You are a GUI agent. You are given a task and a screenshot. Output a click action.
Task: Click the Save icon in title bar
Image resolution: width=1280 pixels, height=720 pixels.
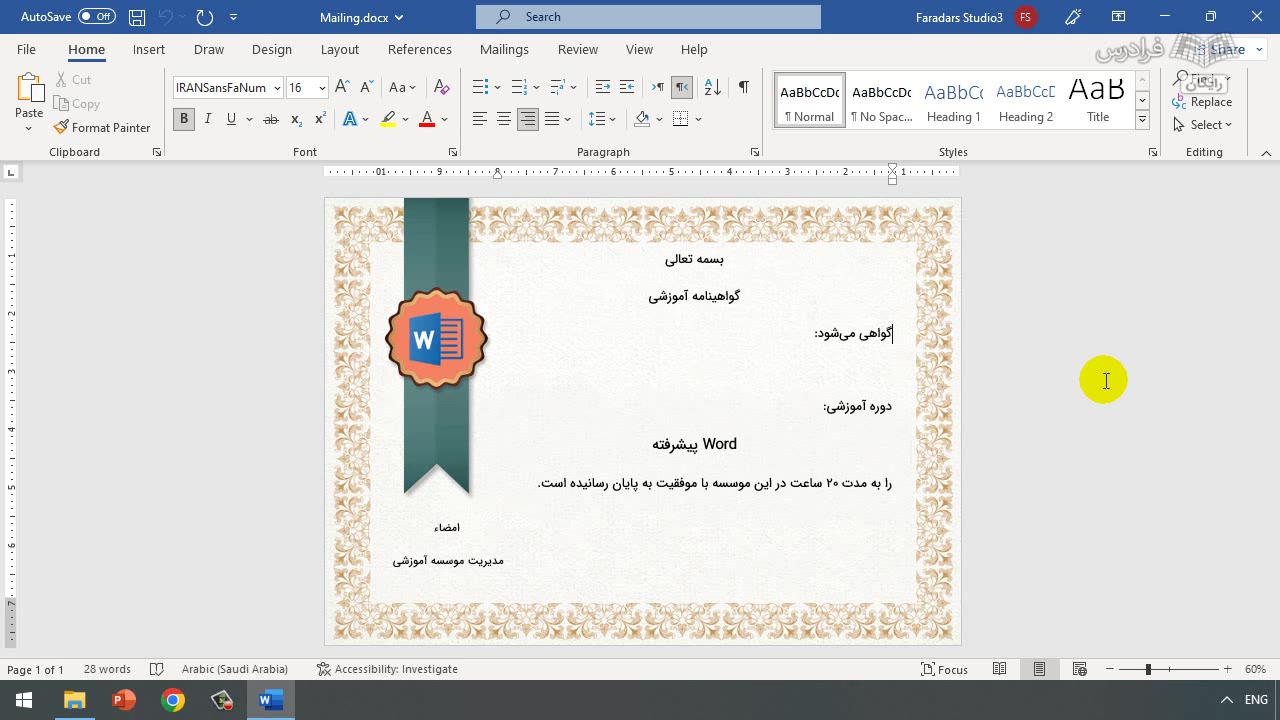pyautogui.click(x=137, y=17)
